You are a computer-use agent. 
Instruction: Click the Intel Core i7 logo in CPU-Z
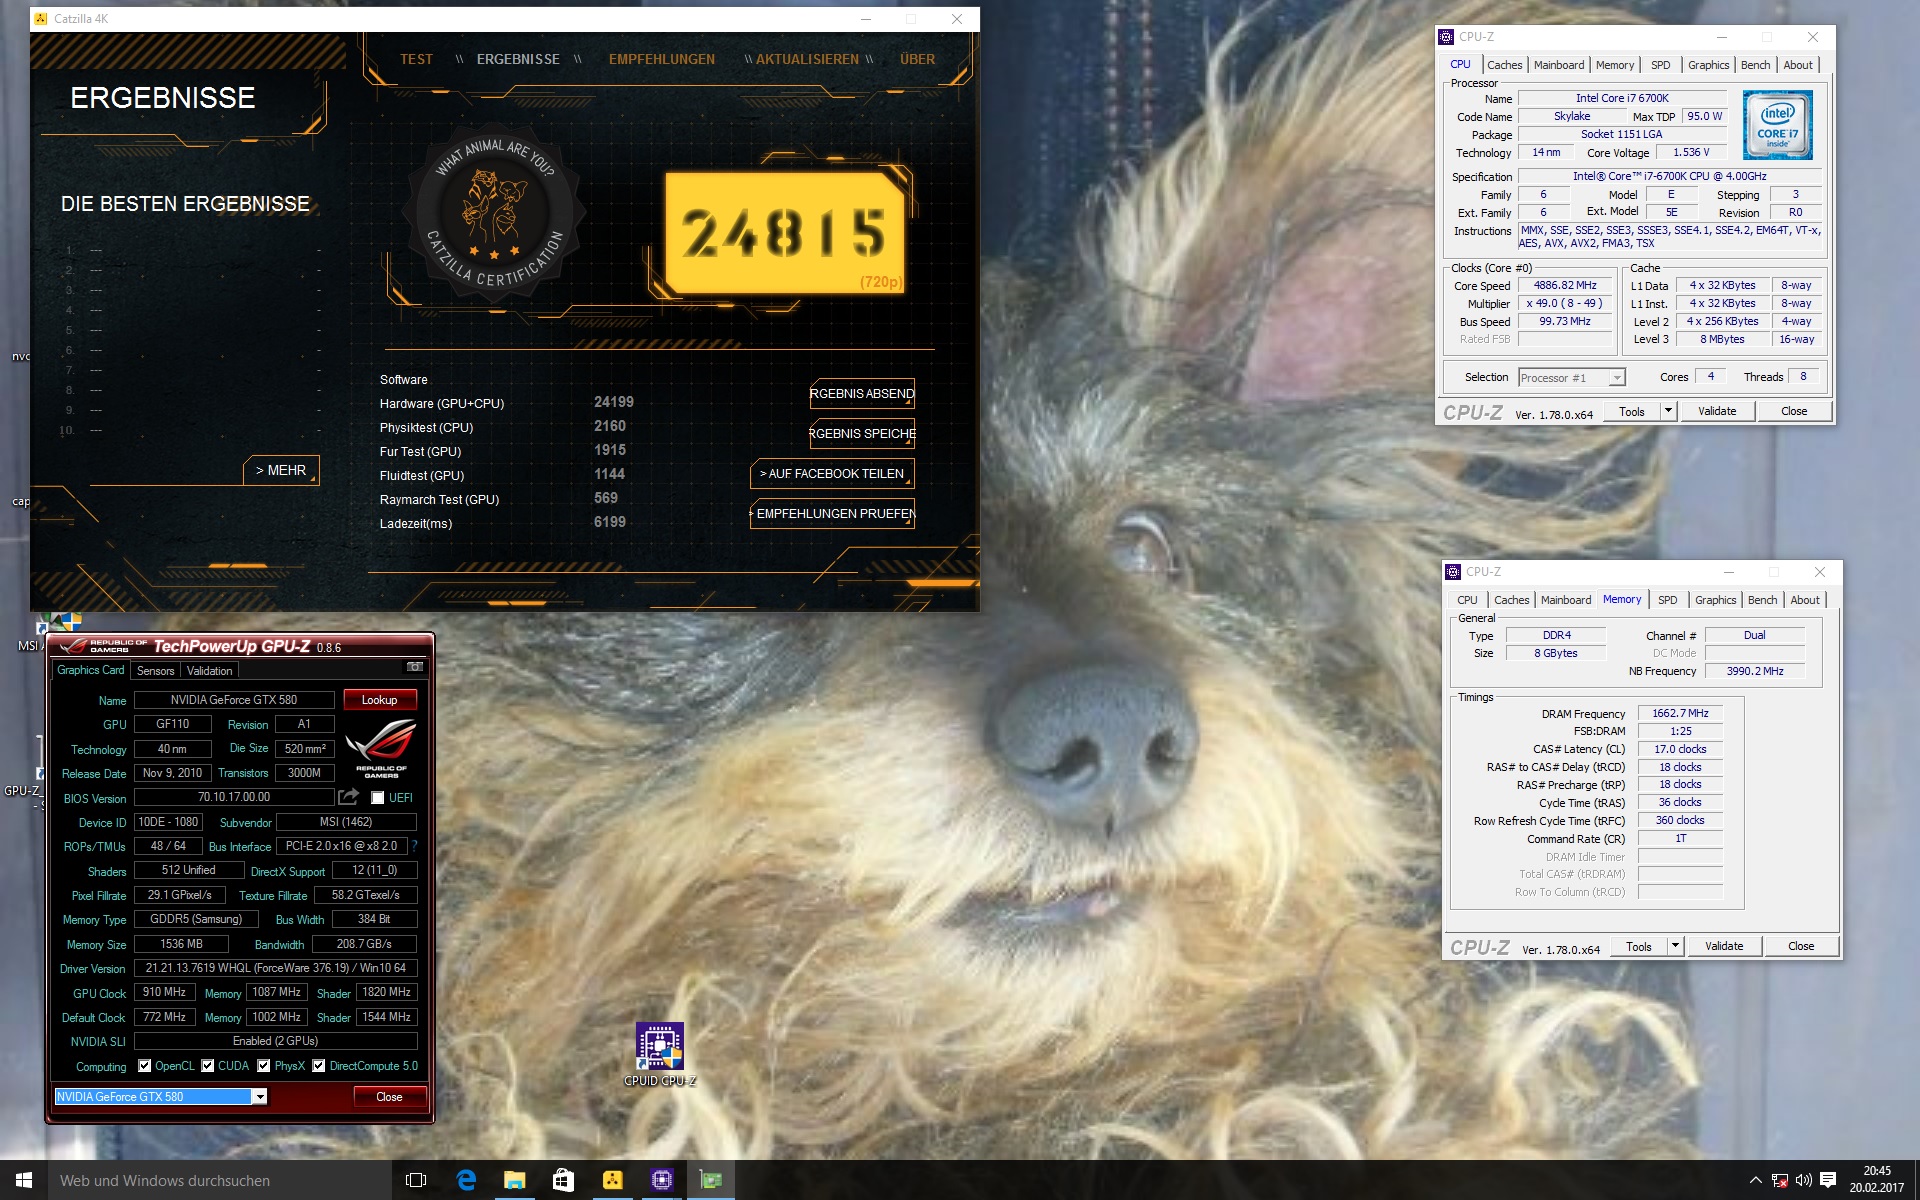pyautogui.click(x=1777, y=126)
